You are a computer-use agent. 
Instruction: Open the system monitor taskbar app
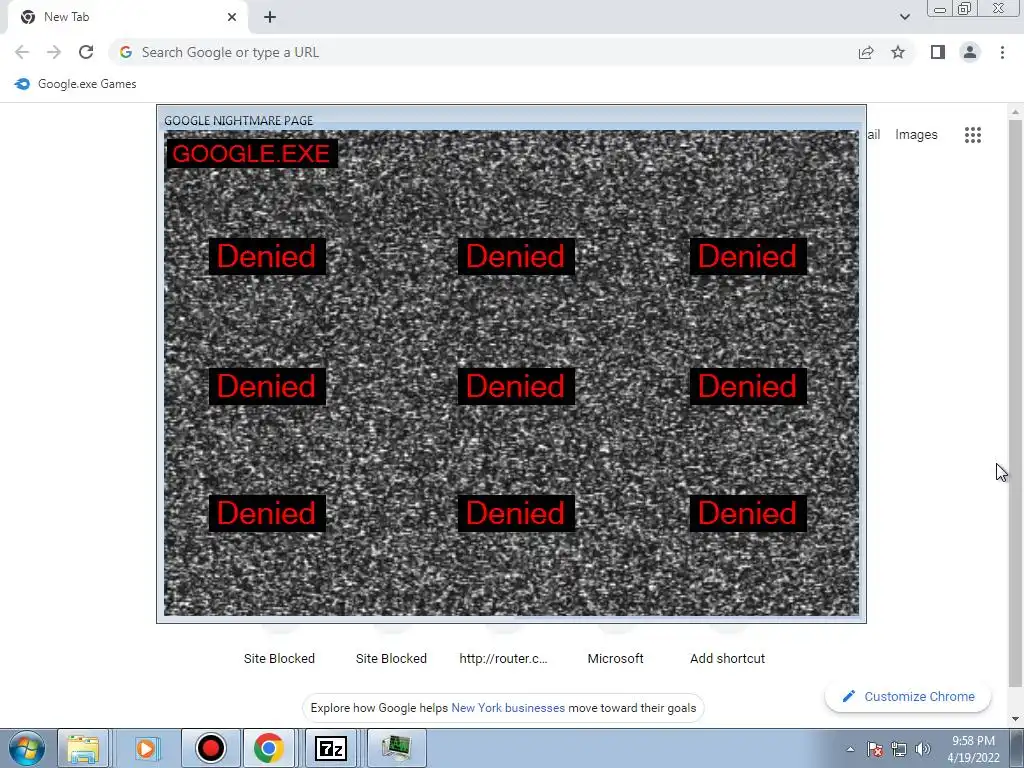point(396,748)
